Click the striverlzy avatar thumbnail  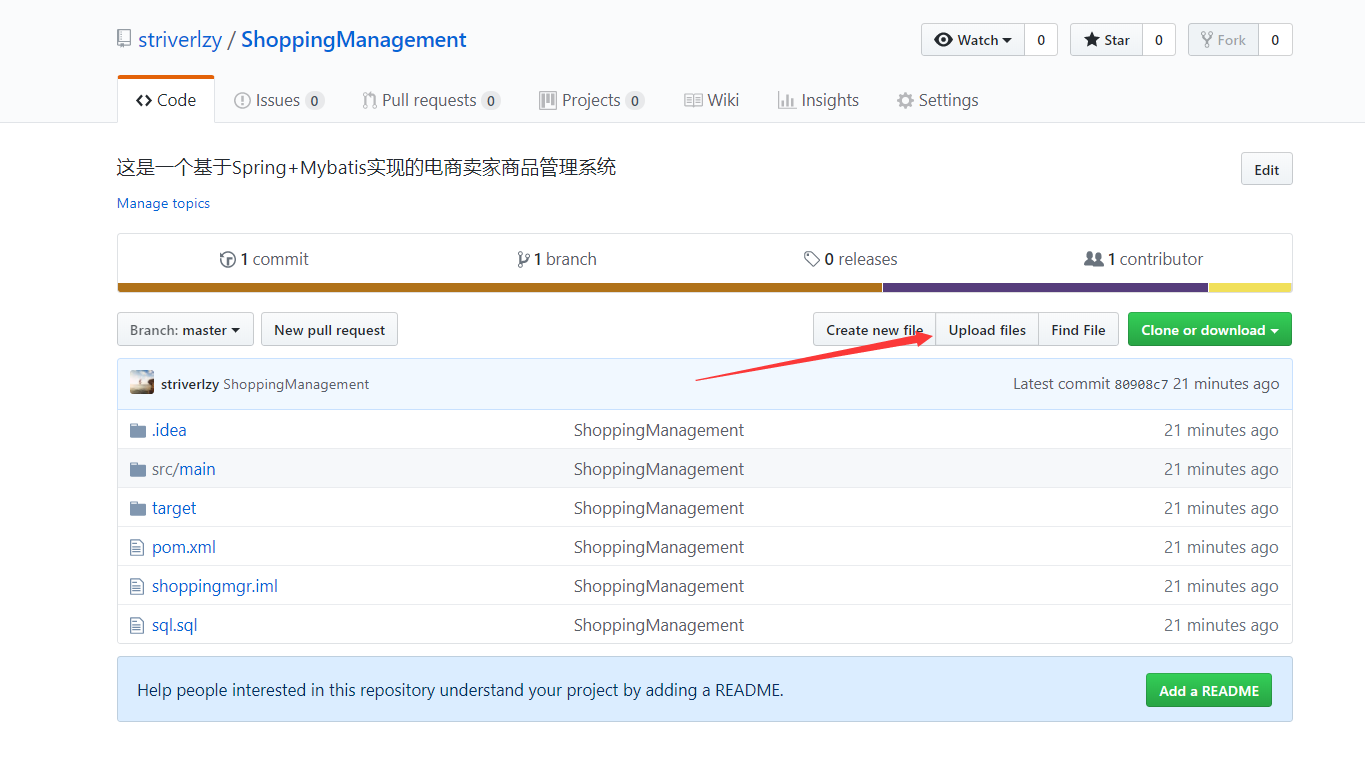pos(142,383)
